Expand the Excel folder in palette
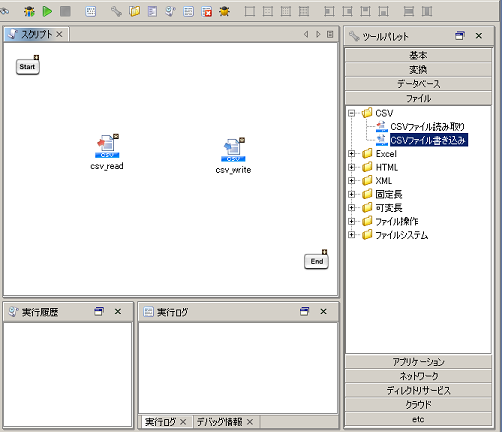 pos(351,154)
